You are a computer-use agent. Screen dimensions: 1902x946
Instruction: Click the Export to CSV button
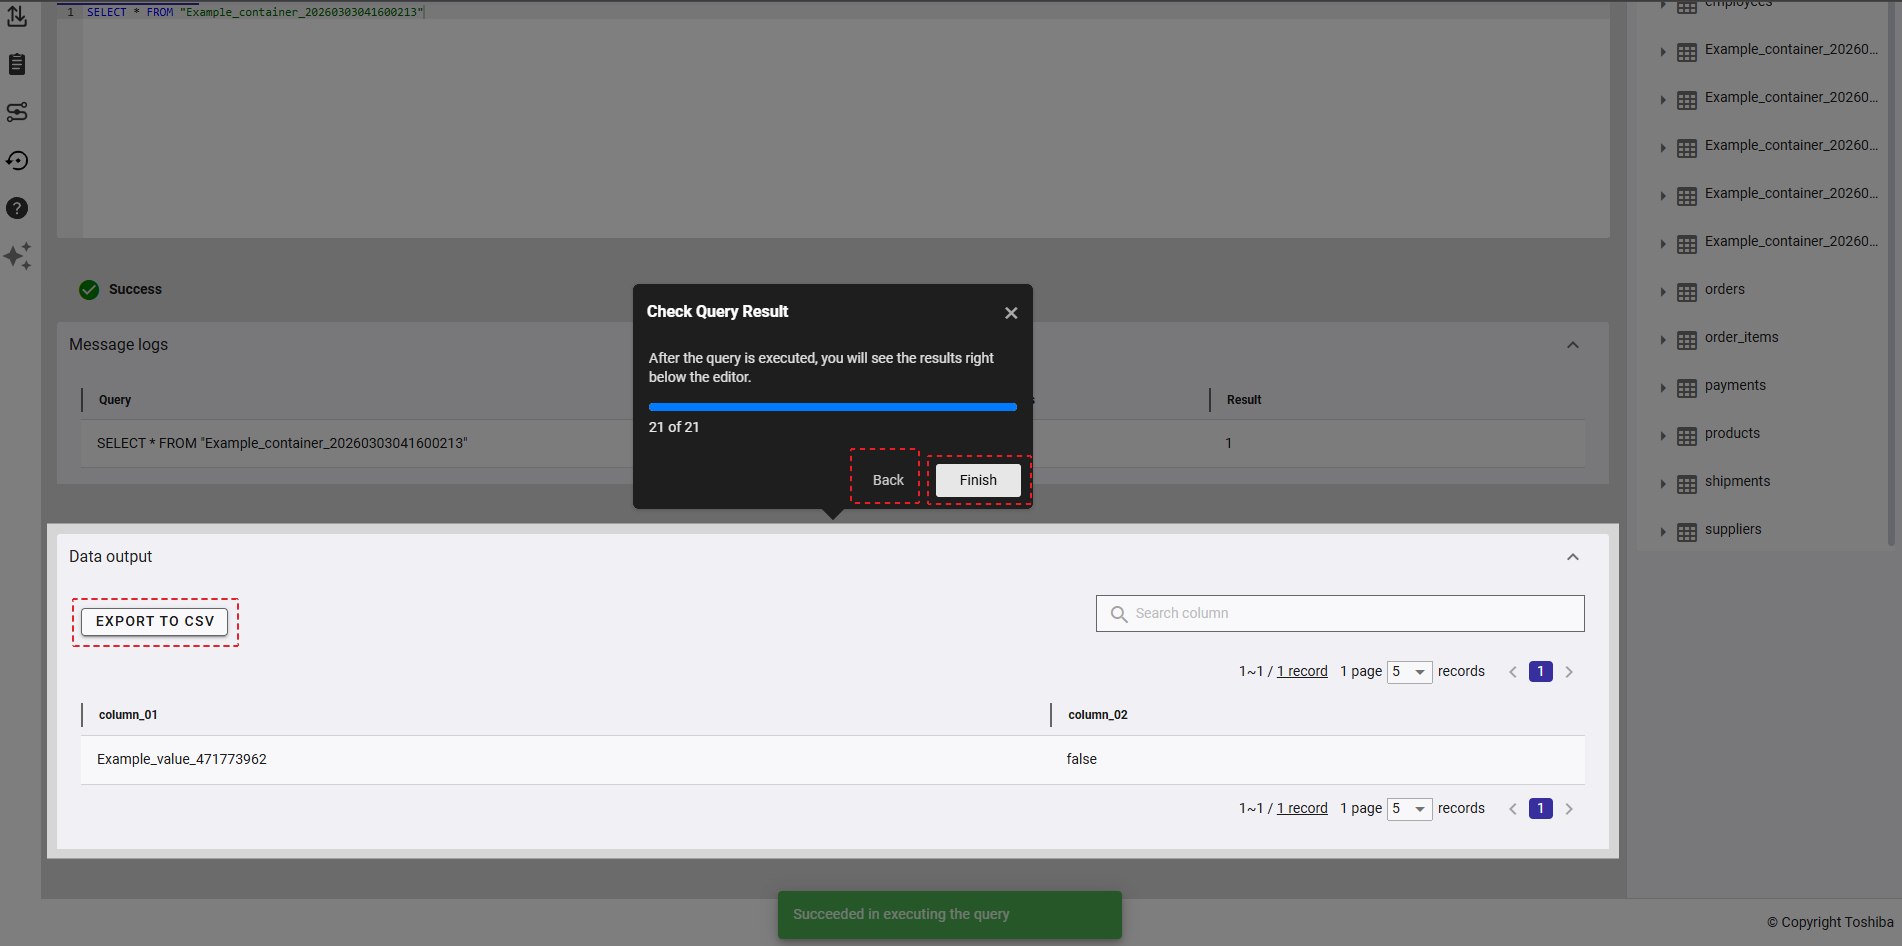click(155, 622)
